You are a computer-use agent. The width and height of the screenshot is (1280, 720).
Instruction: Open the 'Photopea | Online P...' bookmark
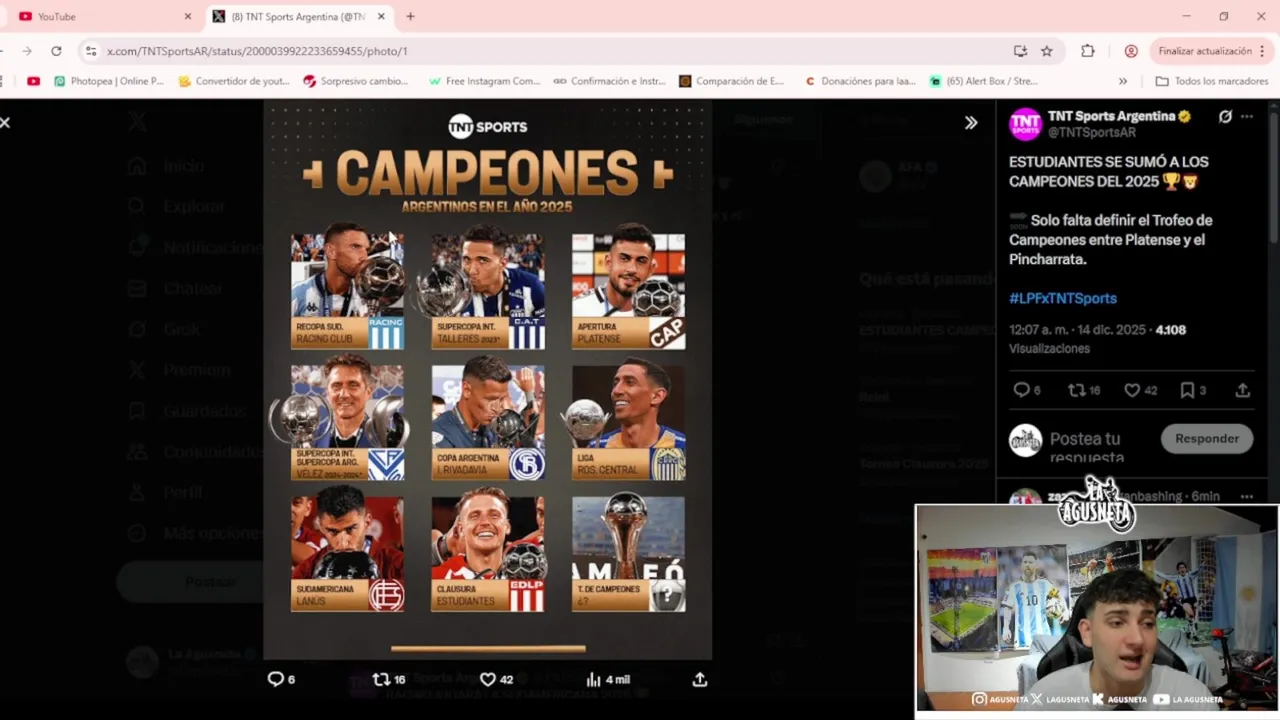(x=109, y=81)
